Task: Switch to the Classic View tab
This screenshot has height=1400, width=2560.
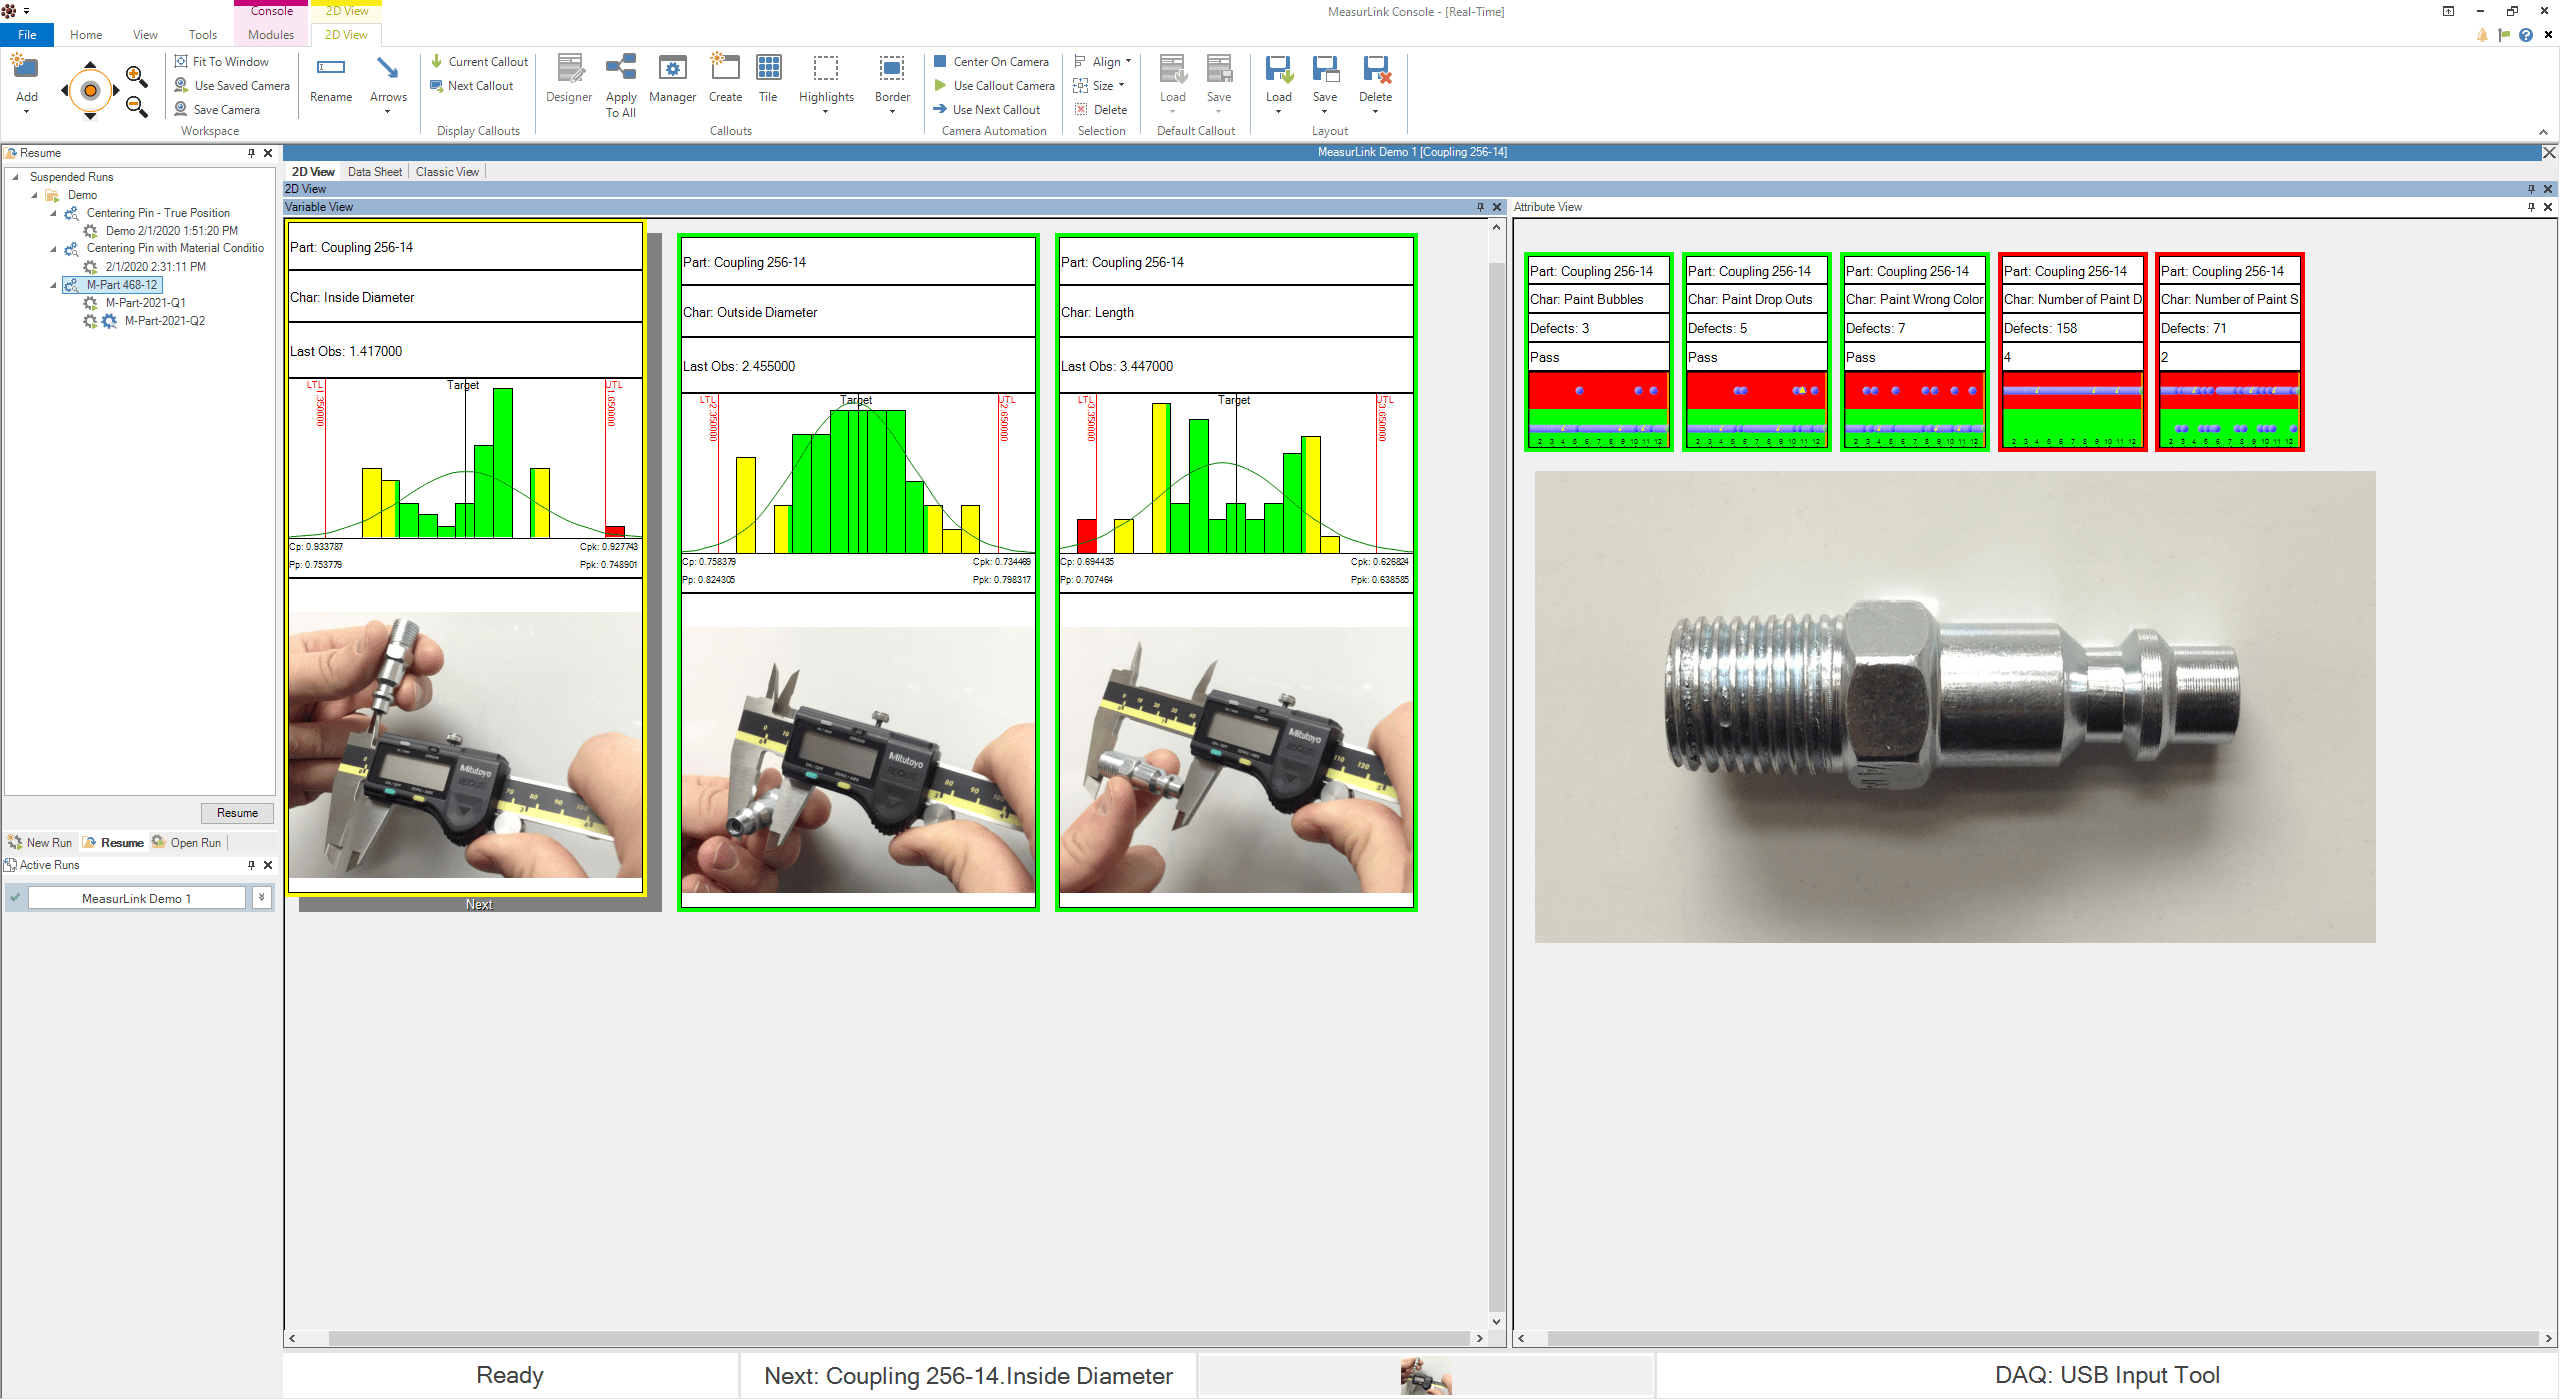Action: (447, 172)
